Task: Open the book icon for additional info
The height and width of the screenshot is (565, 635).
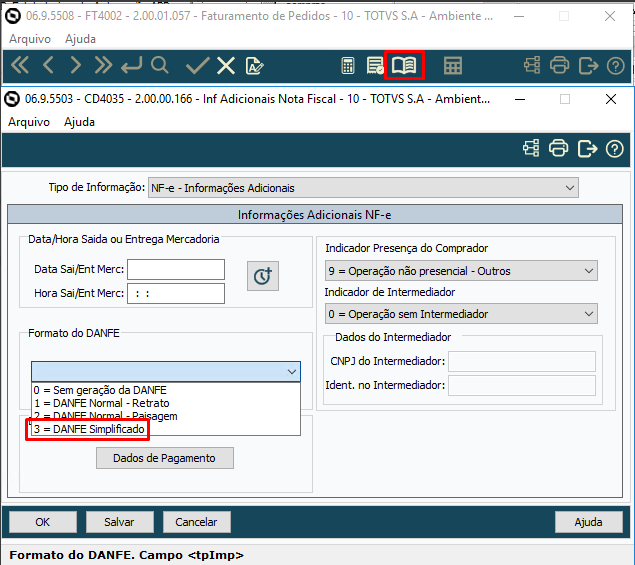Action: pos(404,65)
